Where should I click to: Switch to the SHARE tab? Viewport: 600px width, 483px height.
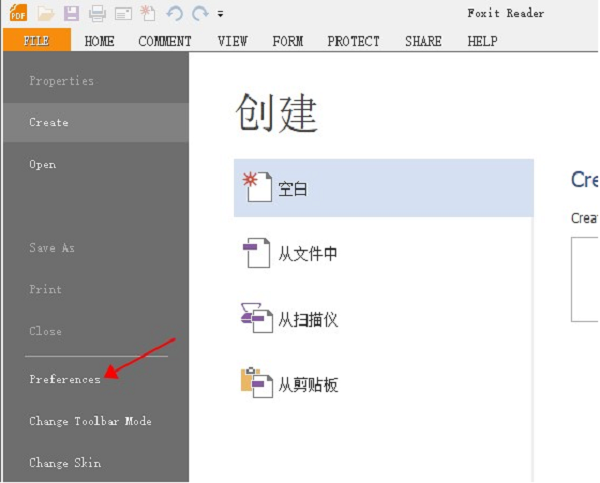[x=423, y=41]
